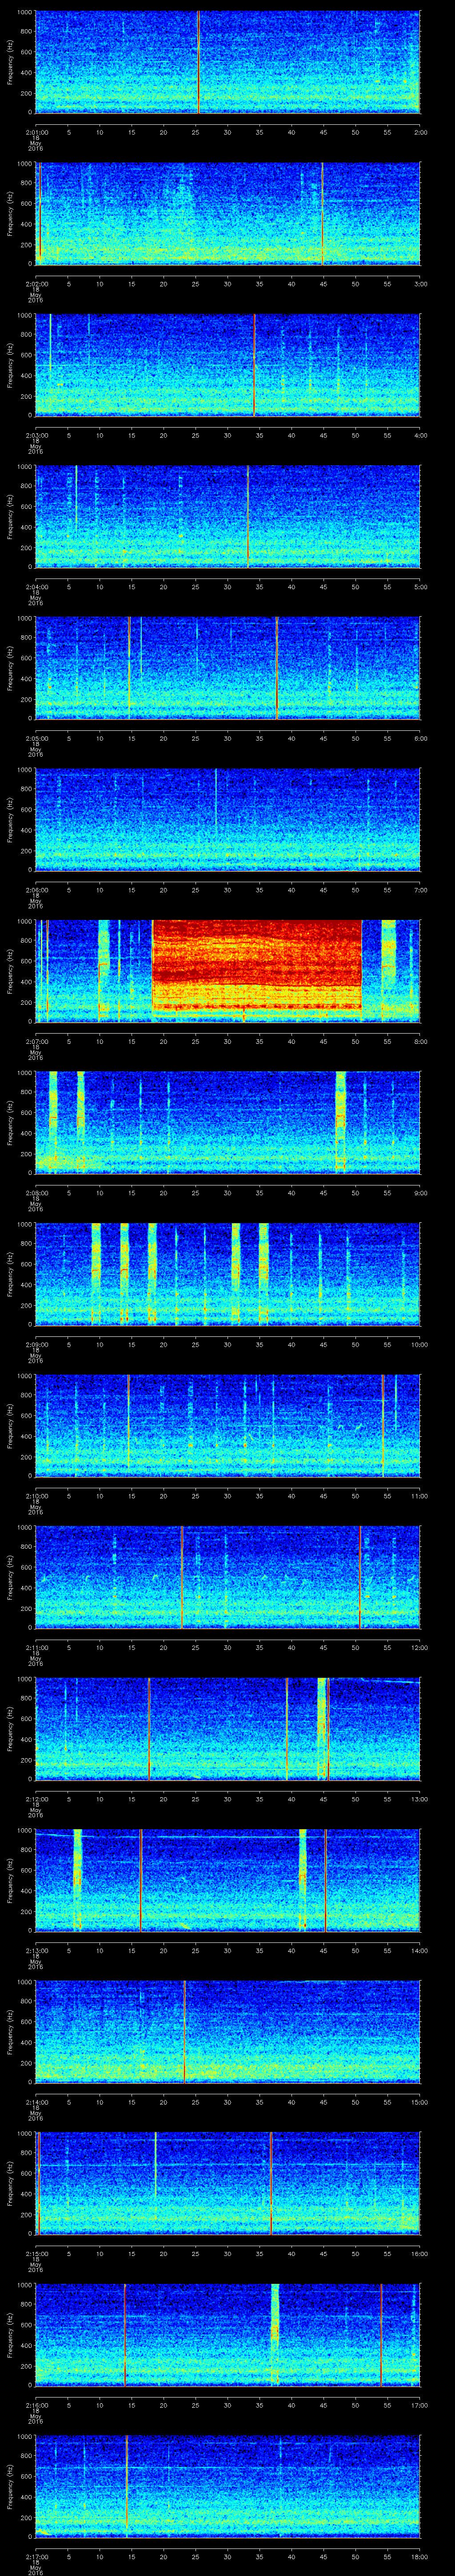Open the 2:10:00 spectrogram panel

228,1425
